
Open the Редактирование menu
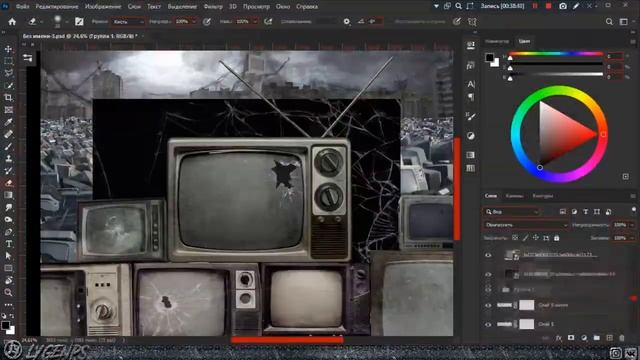pyautogui.click(x=57, y=7)
